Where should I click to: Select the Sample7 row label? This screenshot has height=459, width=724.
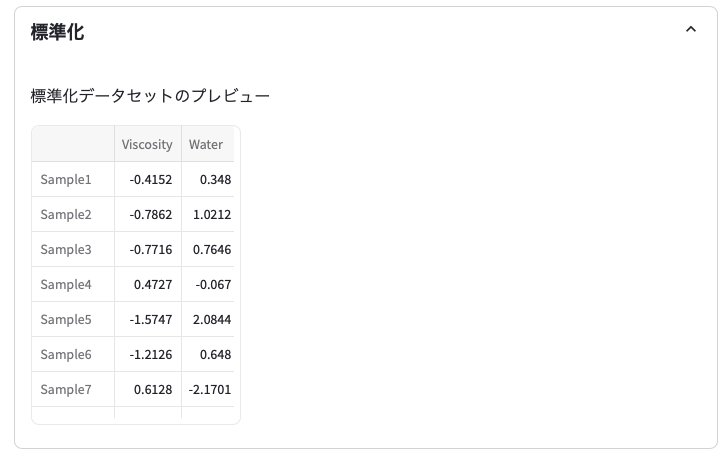pos(66,390)
